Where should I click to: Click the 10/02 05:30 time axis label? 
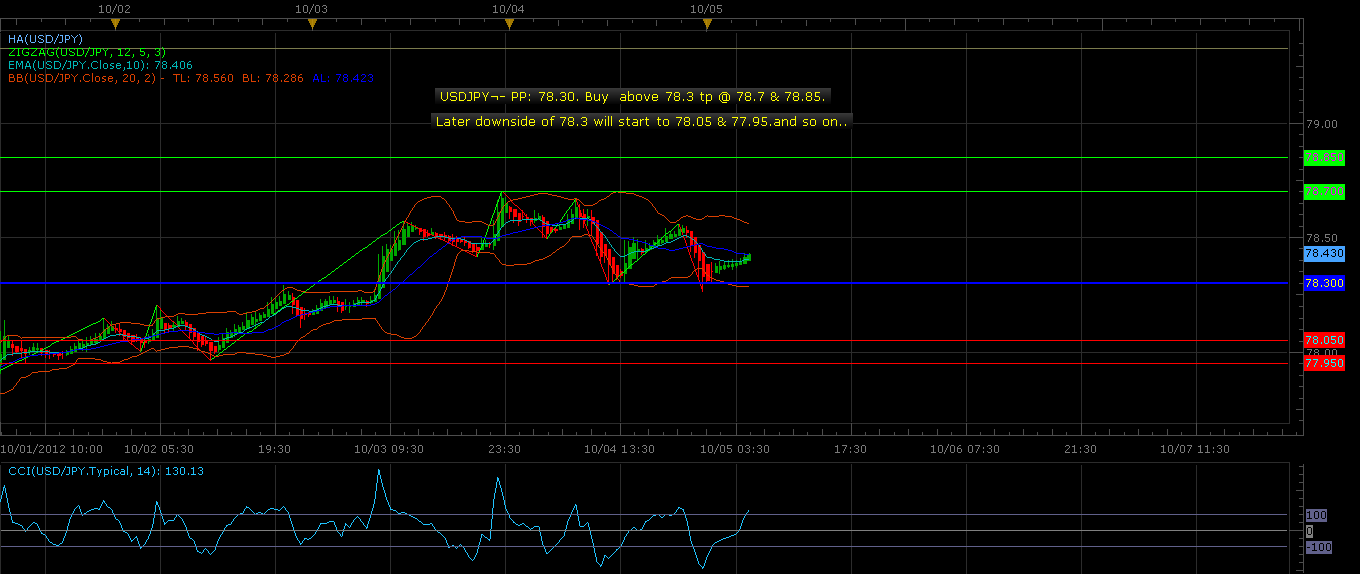159,449
